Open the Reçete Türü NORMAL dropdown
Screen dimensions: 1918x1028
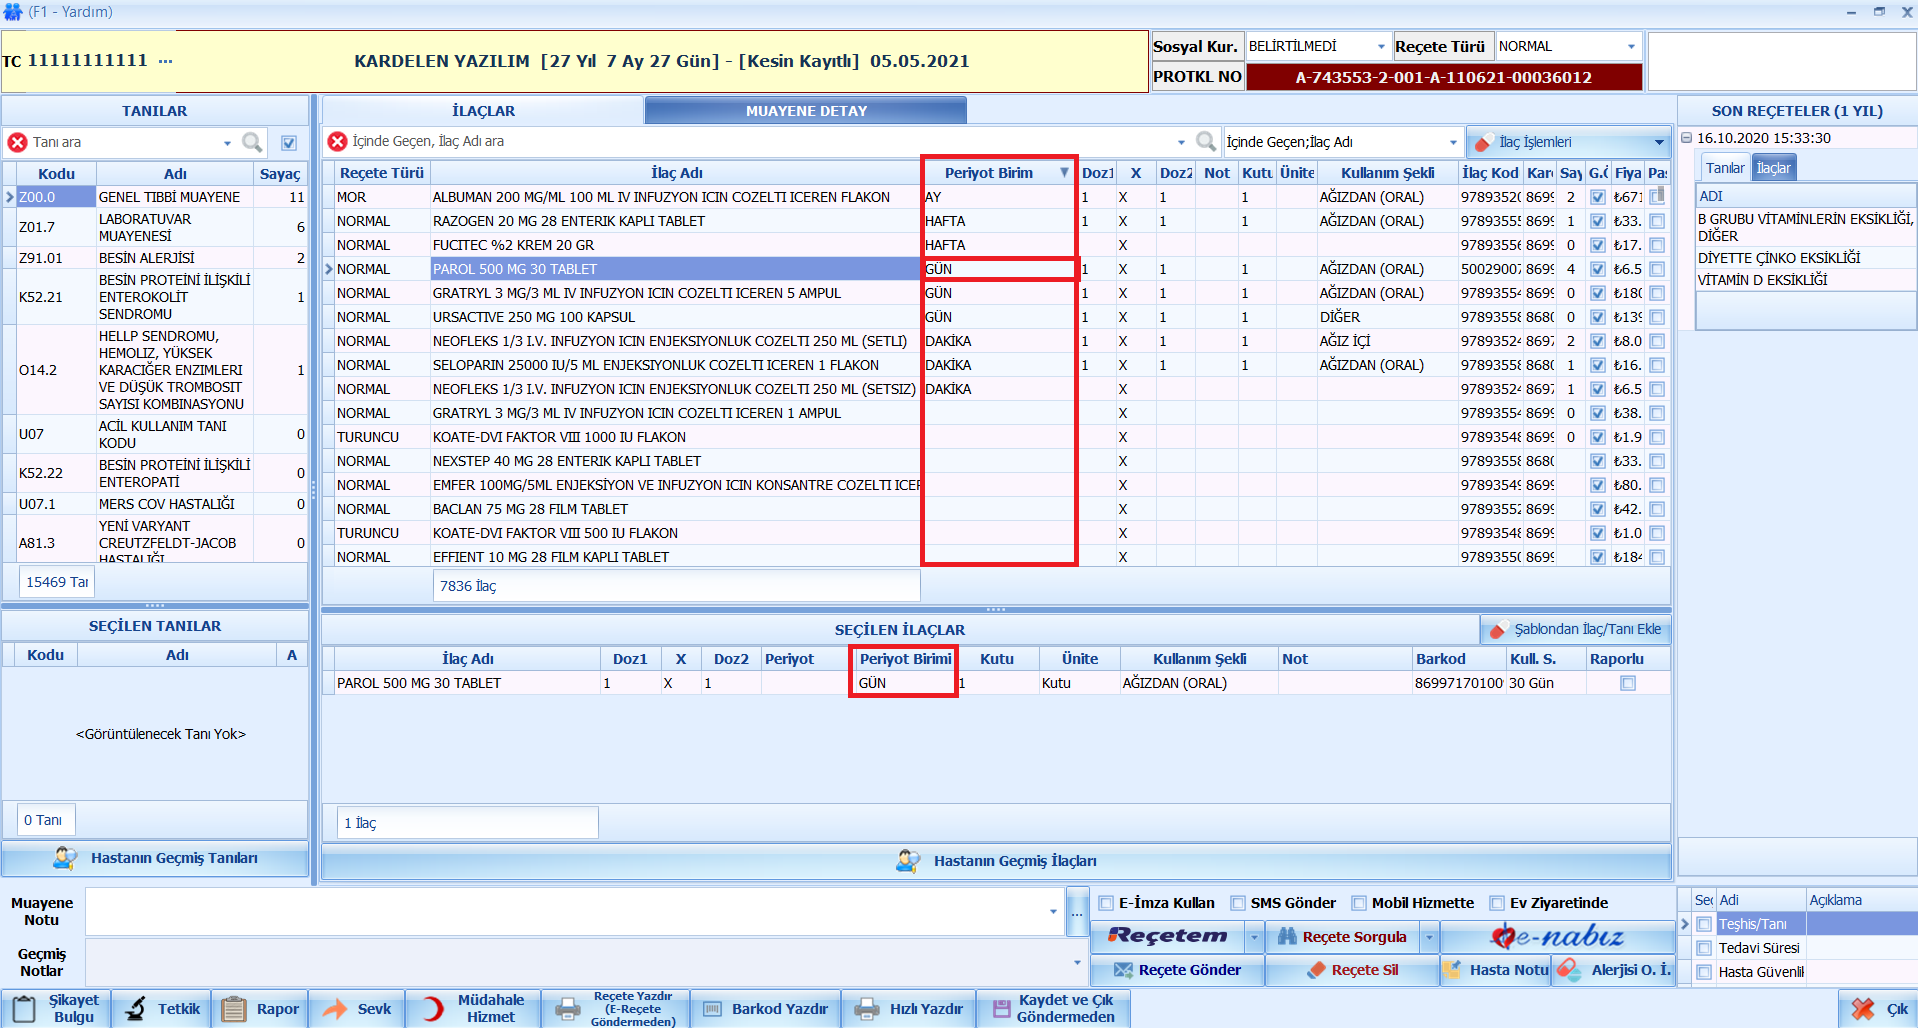[1631, 47]
